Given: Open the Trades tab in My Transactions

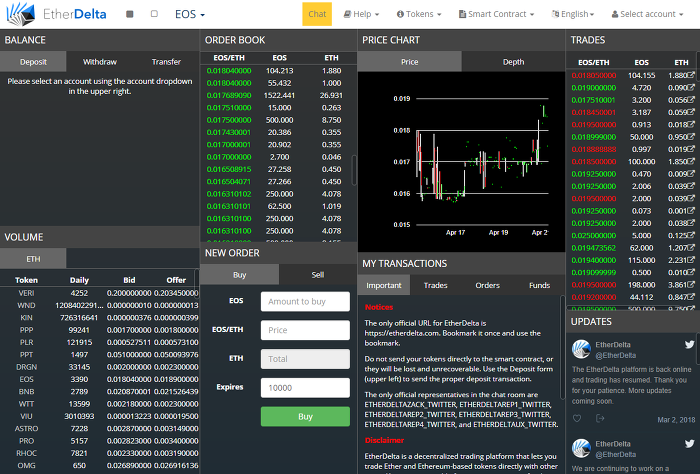Looking at the screenshot, I should pos(435,285).
